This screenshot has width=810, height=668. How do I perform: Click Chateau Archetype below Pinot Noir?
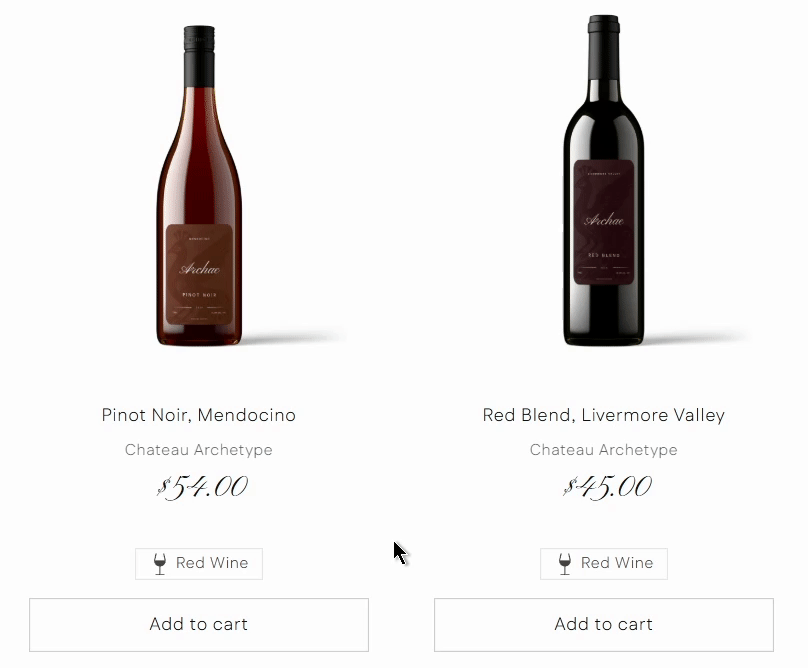coord(199,450)
